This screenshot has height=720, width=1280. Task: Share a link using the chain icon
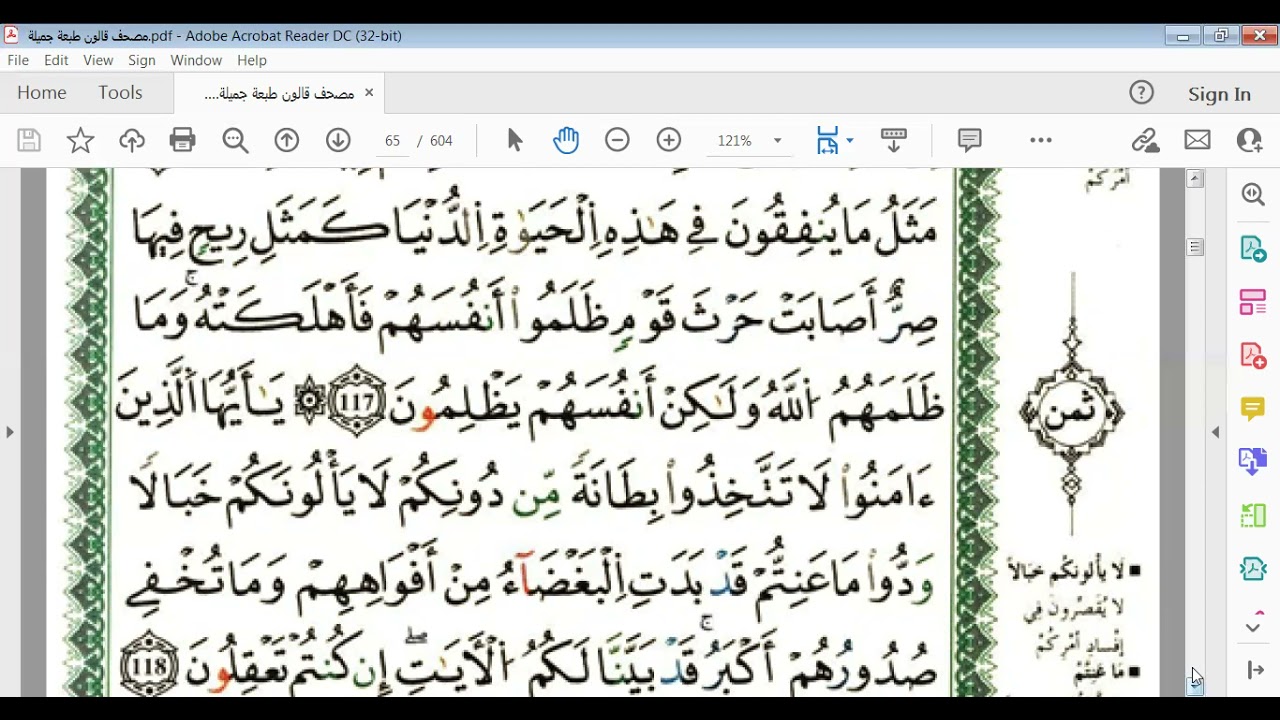1145,141
